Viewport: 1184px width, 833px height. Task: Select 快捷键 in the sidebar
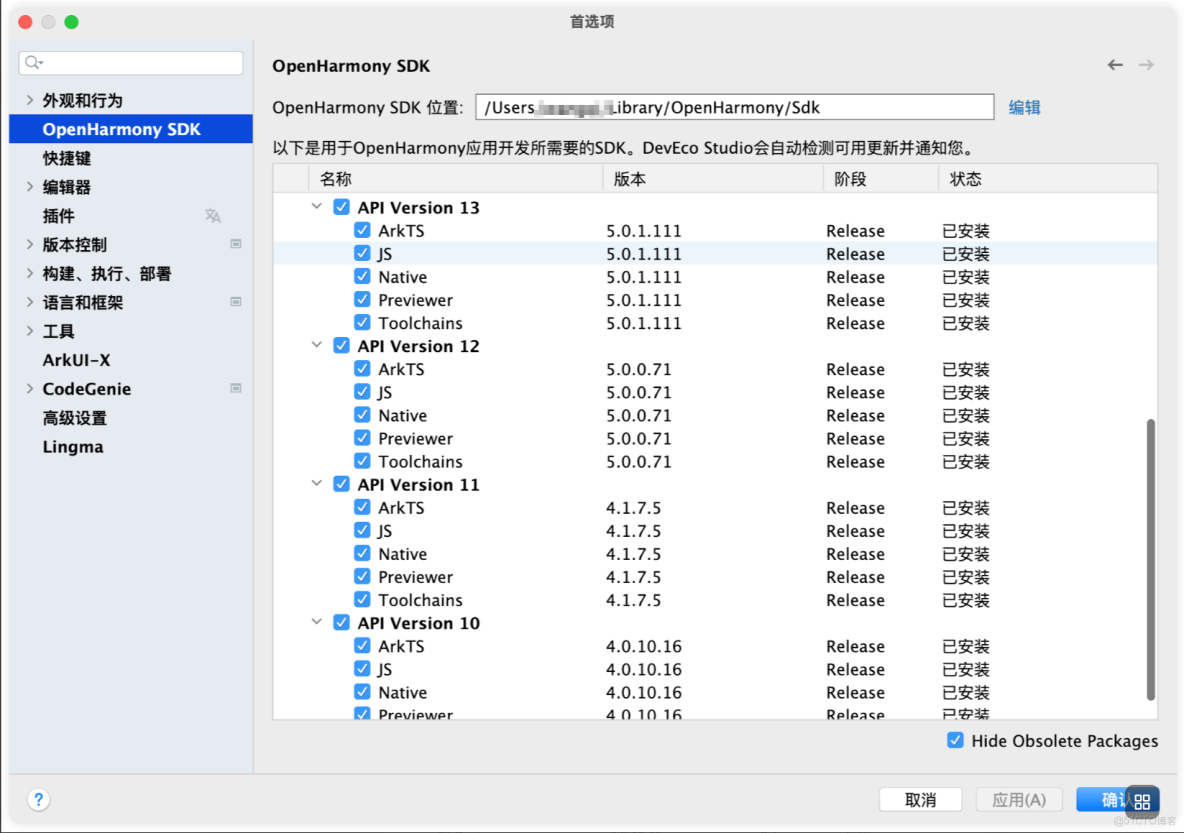pos(65,157)
